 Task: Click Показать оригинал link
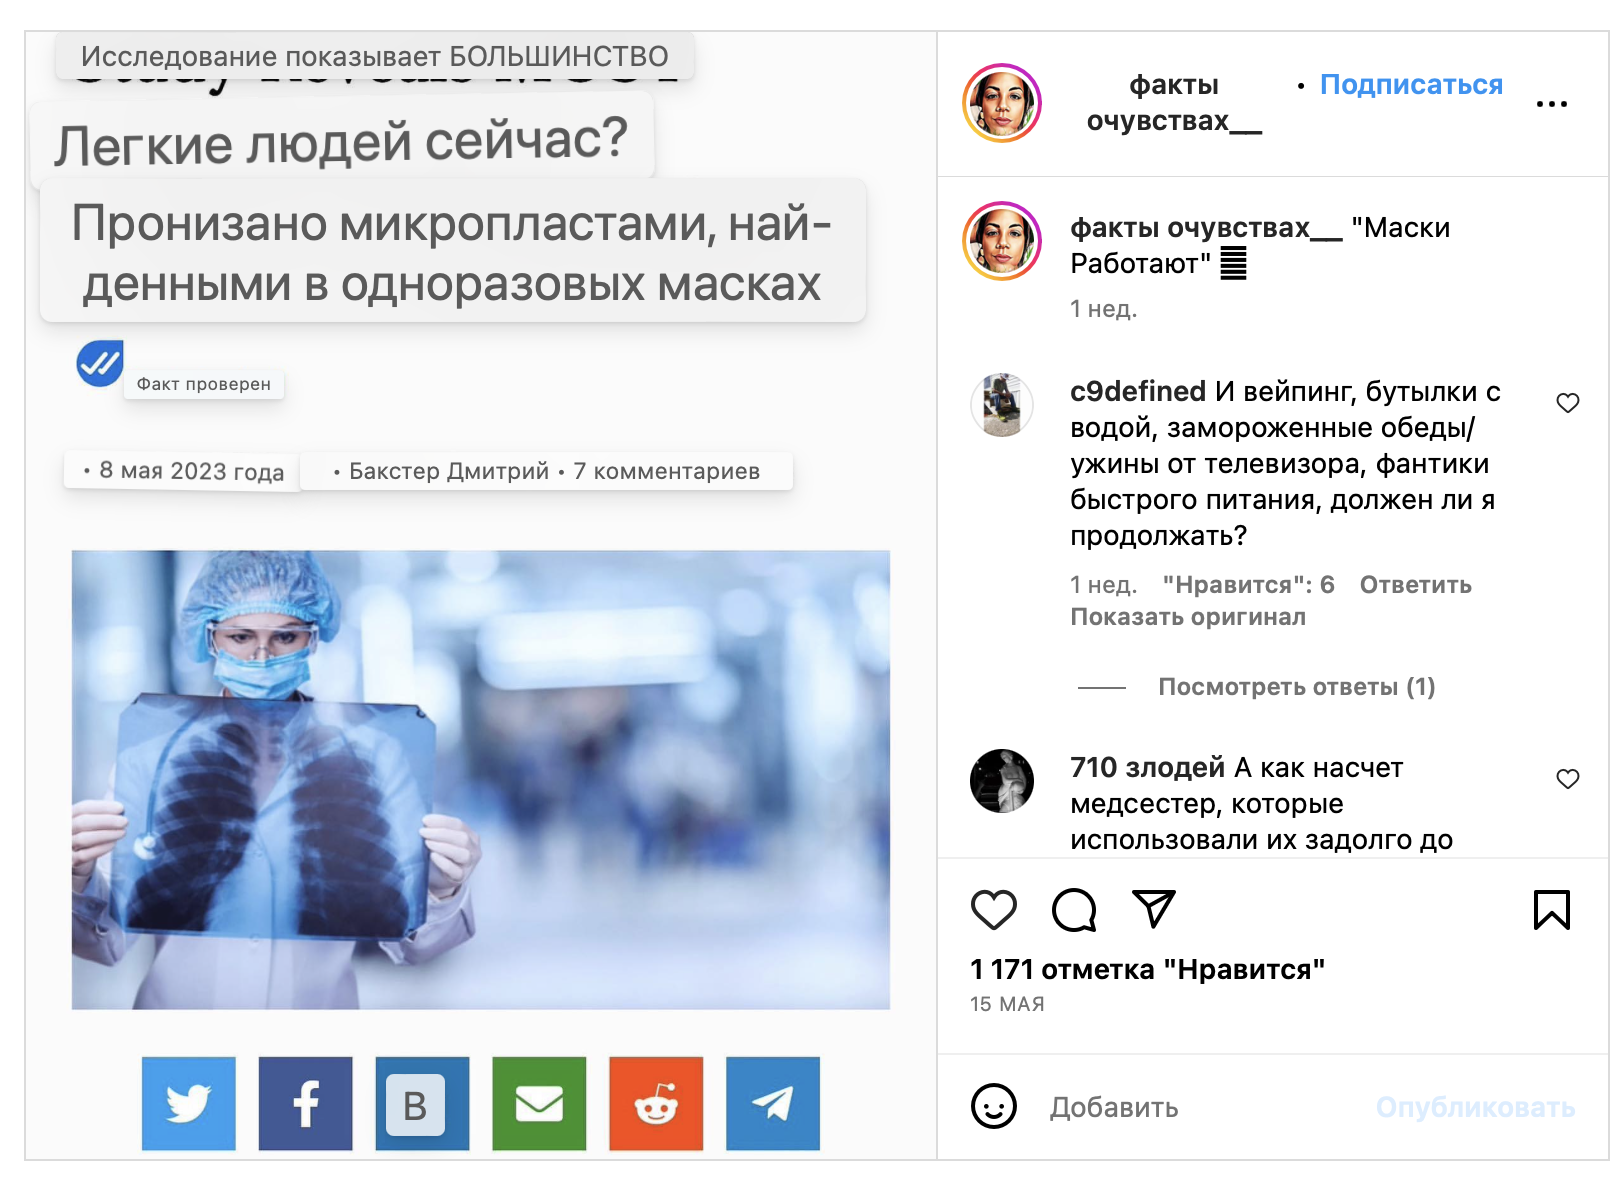[1188, 617]
